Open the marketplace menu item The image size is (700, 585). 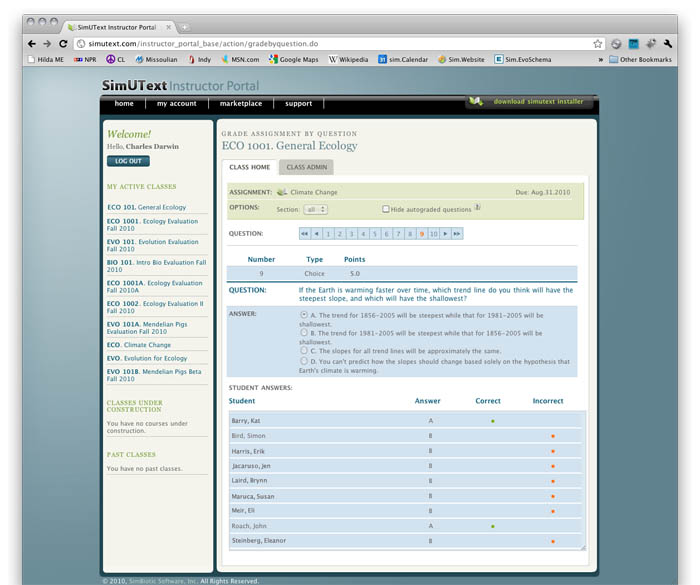pyautogui.click(x=240, y=104)
